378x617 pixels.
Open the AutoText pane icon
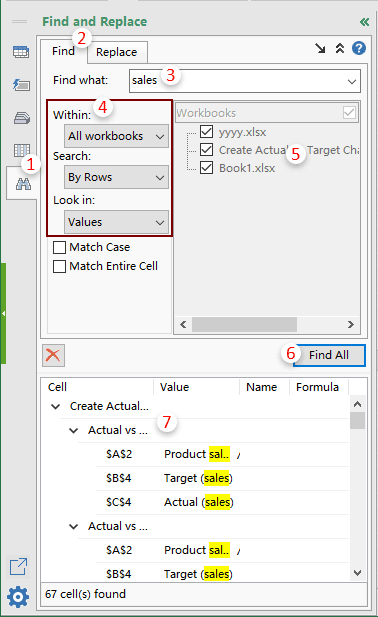(21, 85)
